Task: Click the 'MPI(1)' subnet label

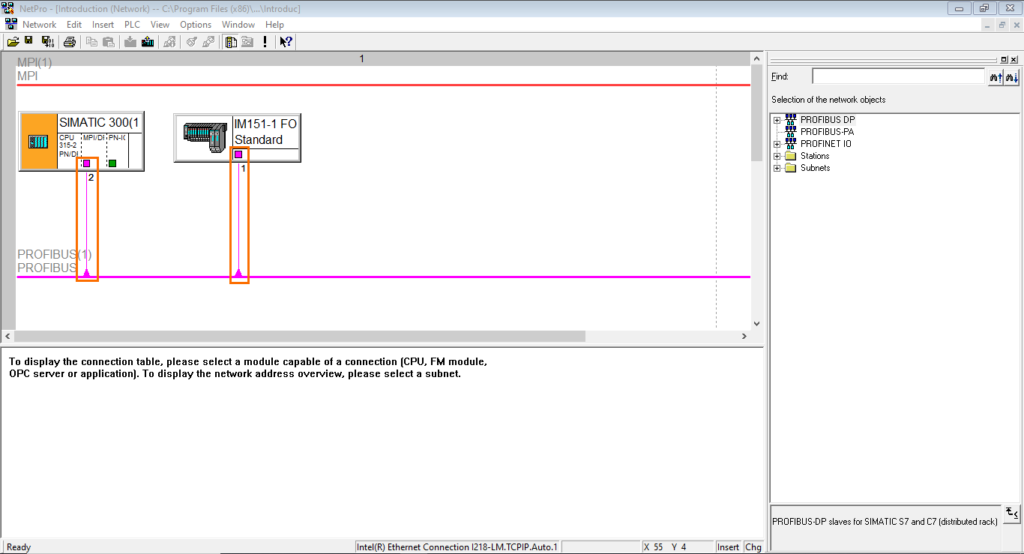Action: click(34, 63)
